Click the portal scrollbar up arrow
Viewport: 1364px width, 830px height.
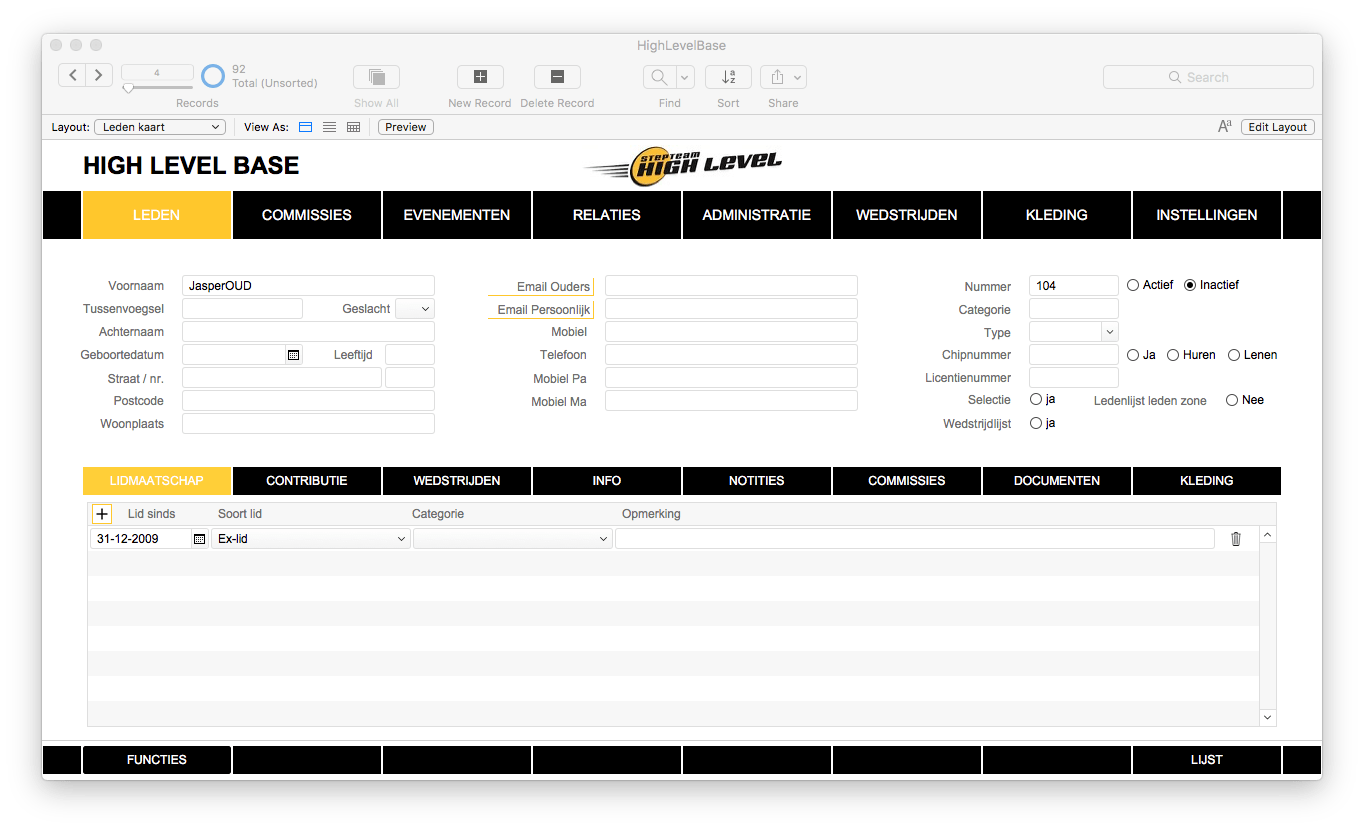tap(1268, 535)
